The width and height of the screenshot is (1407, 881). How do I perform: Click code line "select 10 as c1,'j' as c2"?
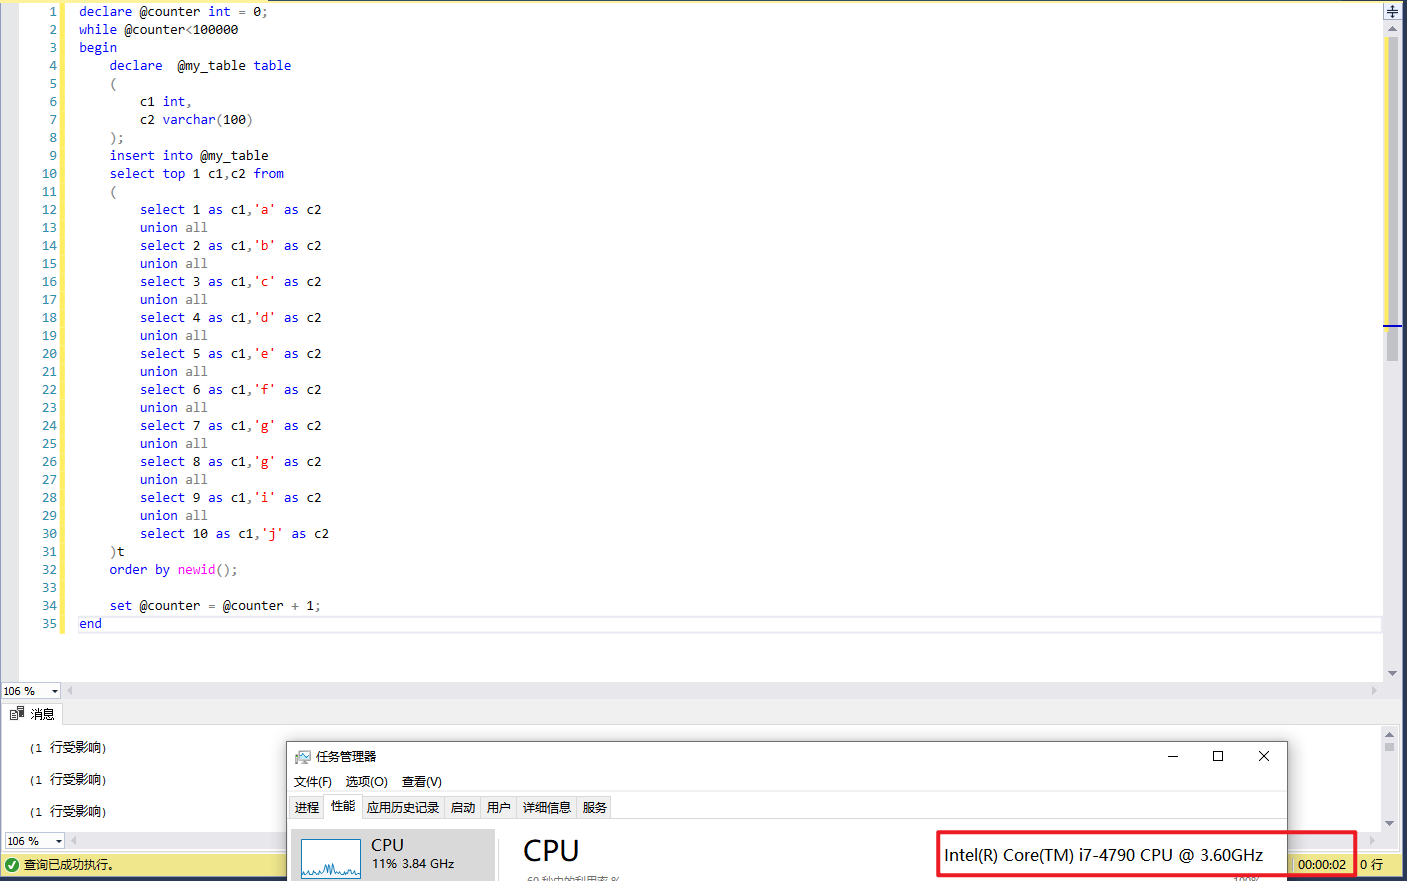[x=234, y=534]
